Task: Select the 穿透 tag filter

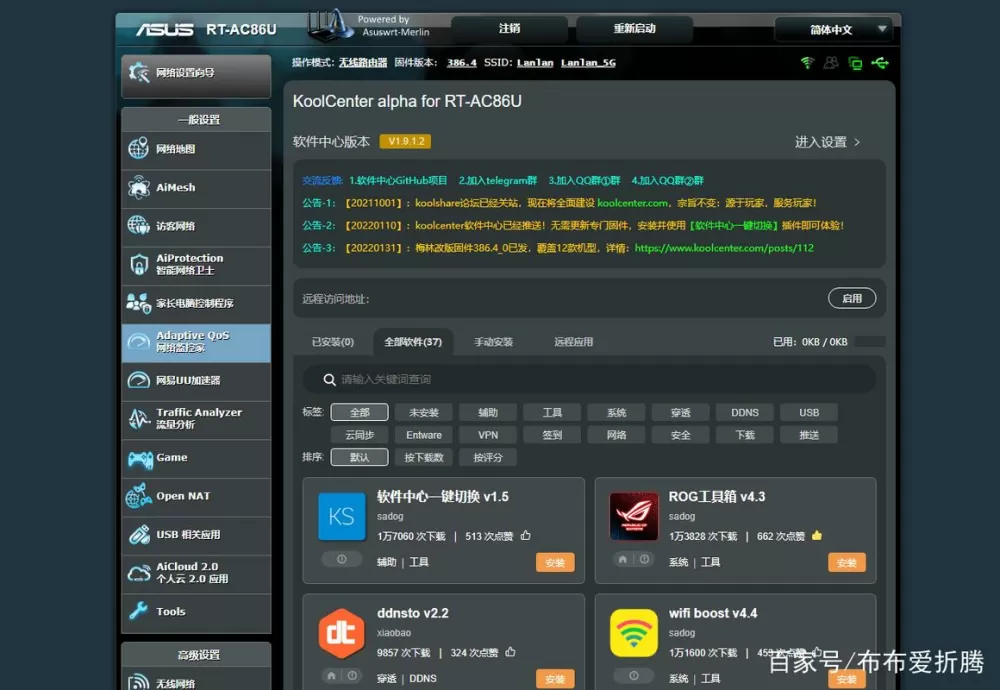Action: tap(680, 413)
